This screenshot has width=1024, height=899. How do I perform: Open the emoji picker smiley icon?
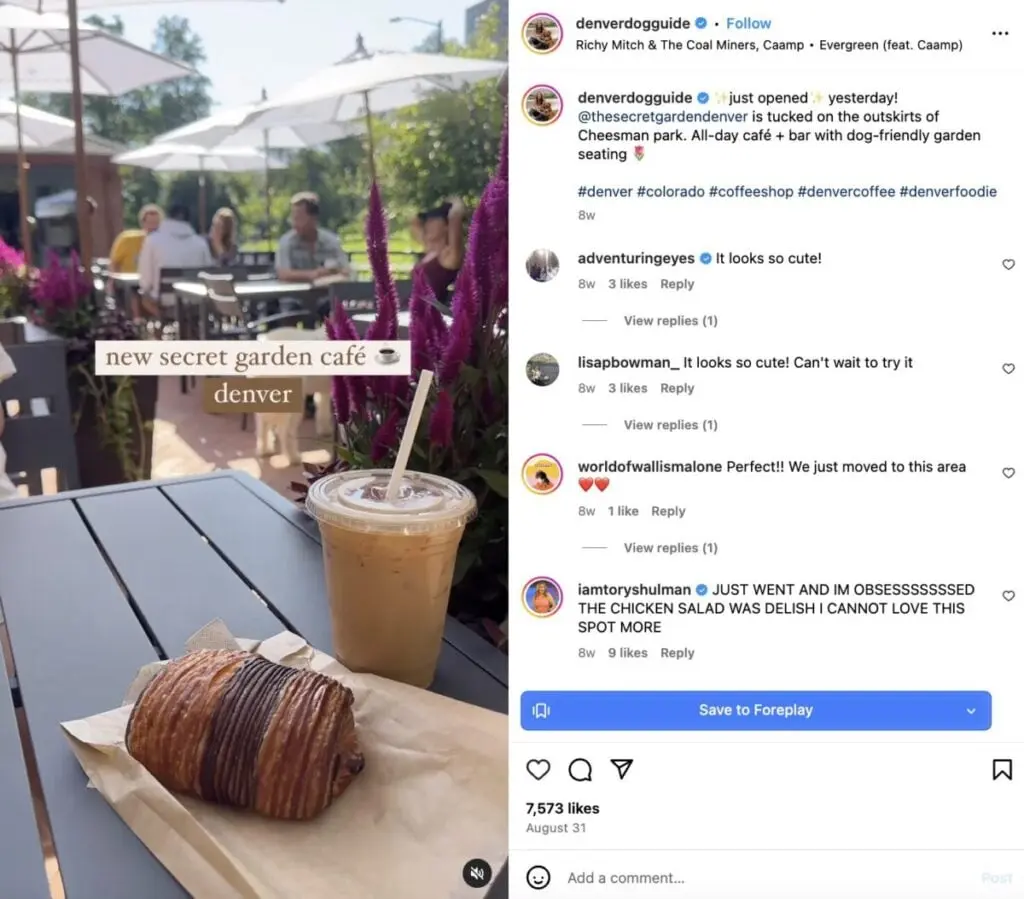click(538, 877)
